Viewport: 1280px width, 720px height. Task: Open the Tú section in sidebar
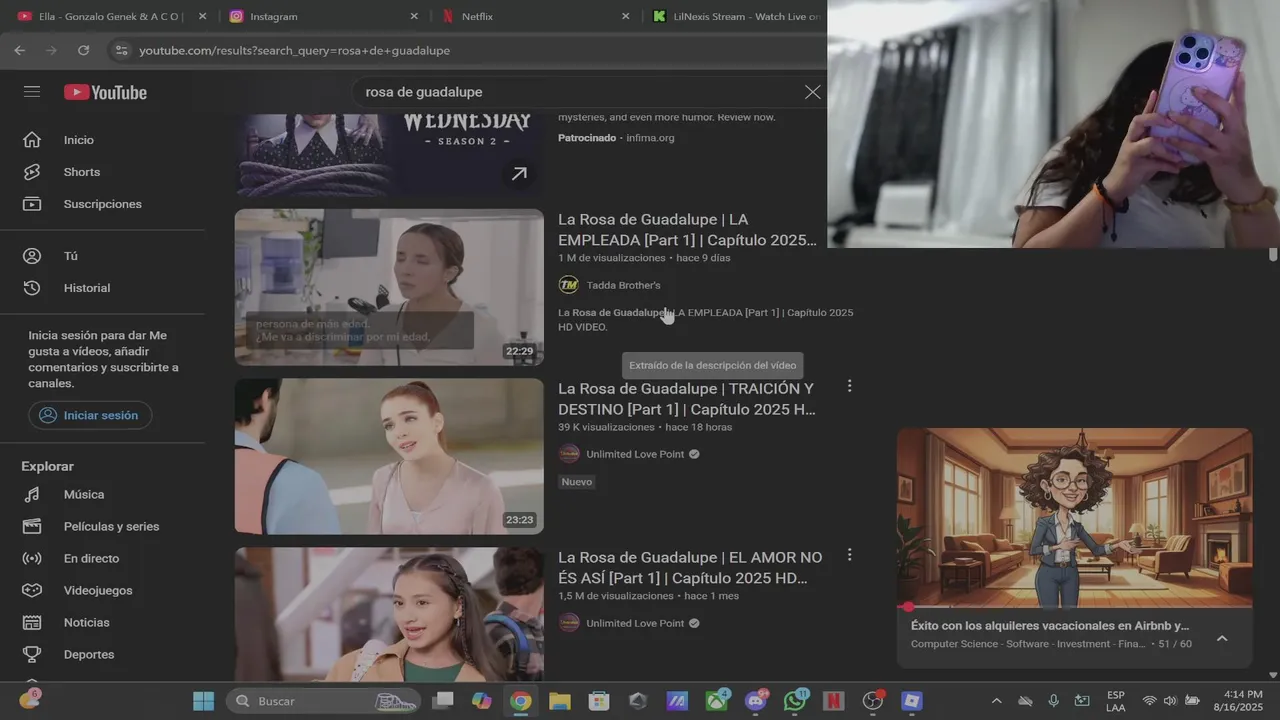tap(70, 256)
